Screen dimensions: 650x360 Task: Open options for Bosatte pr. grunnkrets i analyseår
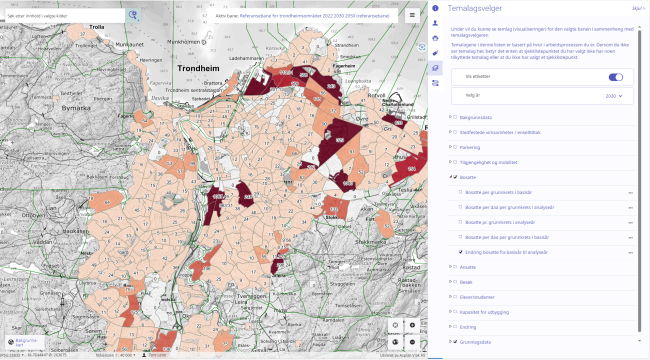click(x=631, y=223)
